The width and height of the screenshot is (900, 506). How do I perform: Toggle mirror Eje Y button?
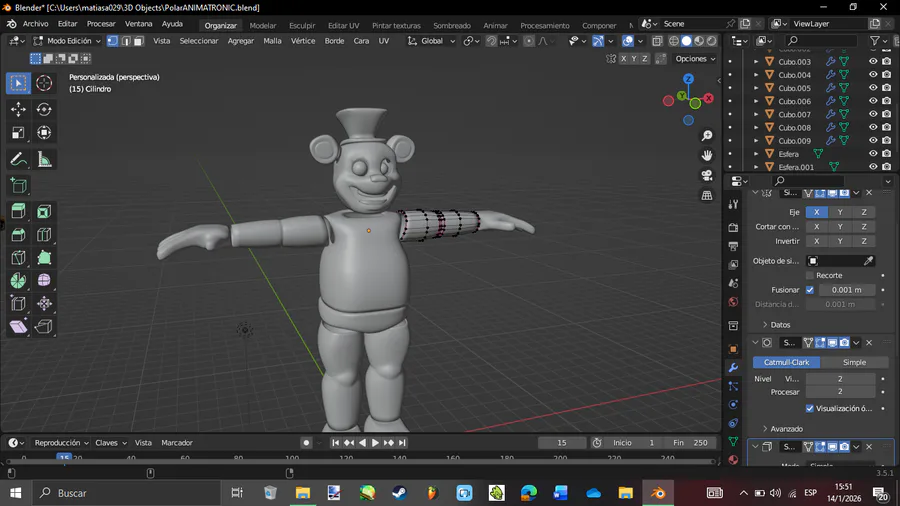(840, 212)
